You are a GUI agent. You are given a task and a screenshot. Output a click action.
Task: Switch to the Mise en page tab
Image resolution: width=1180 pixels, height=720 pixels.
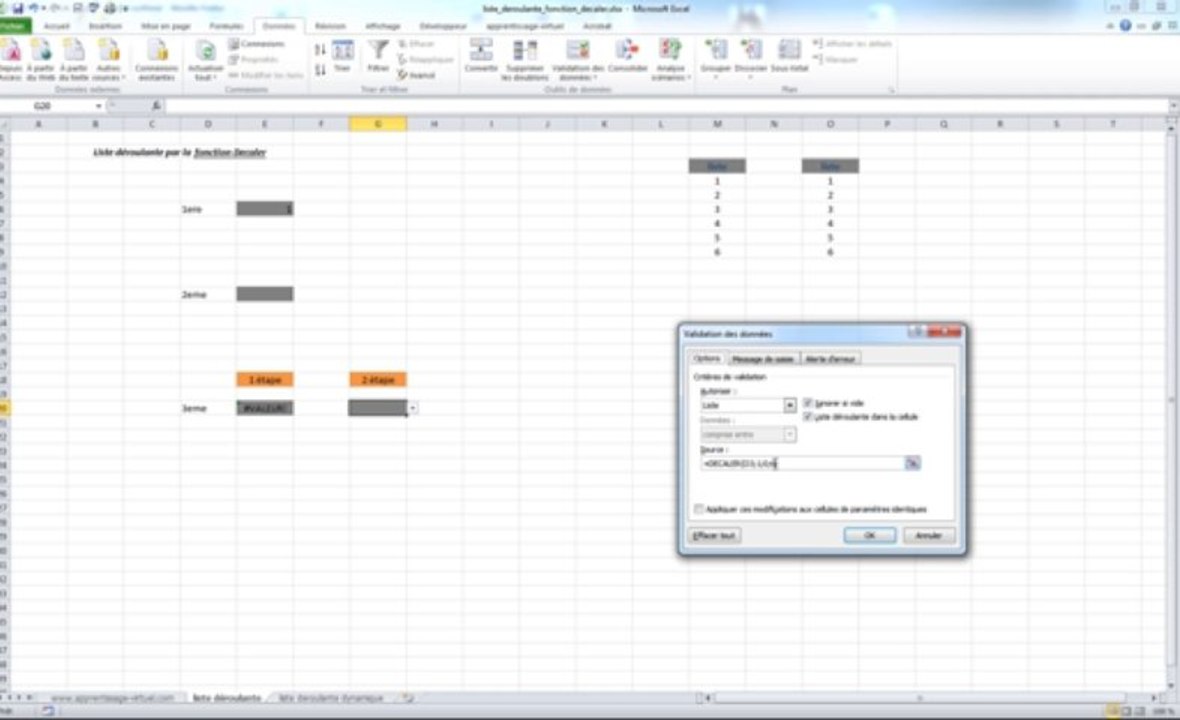coord(166,26)
